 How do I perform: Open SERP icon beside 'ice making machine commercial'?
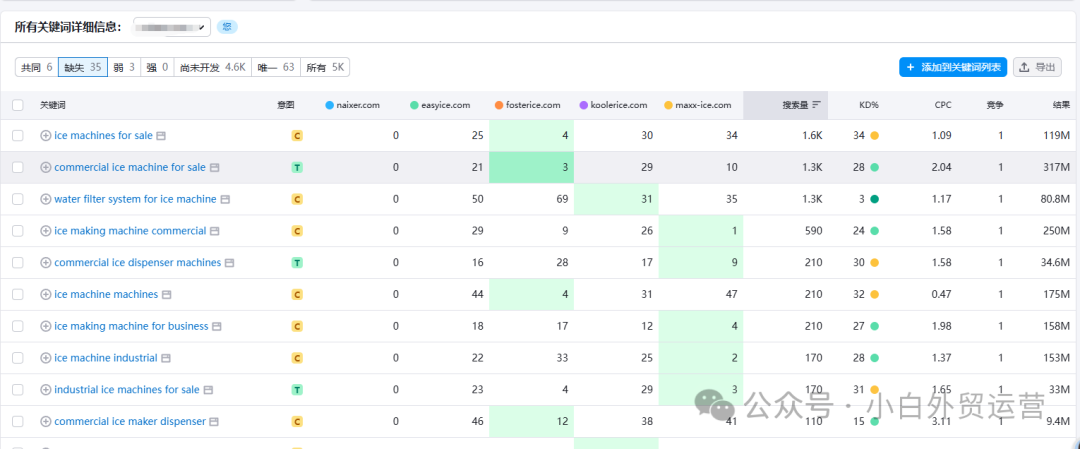tap(216, 231)
